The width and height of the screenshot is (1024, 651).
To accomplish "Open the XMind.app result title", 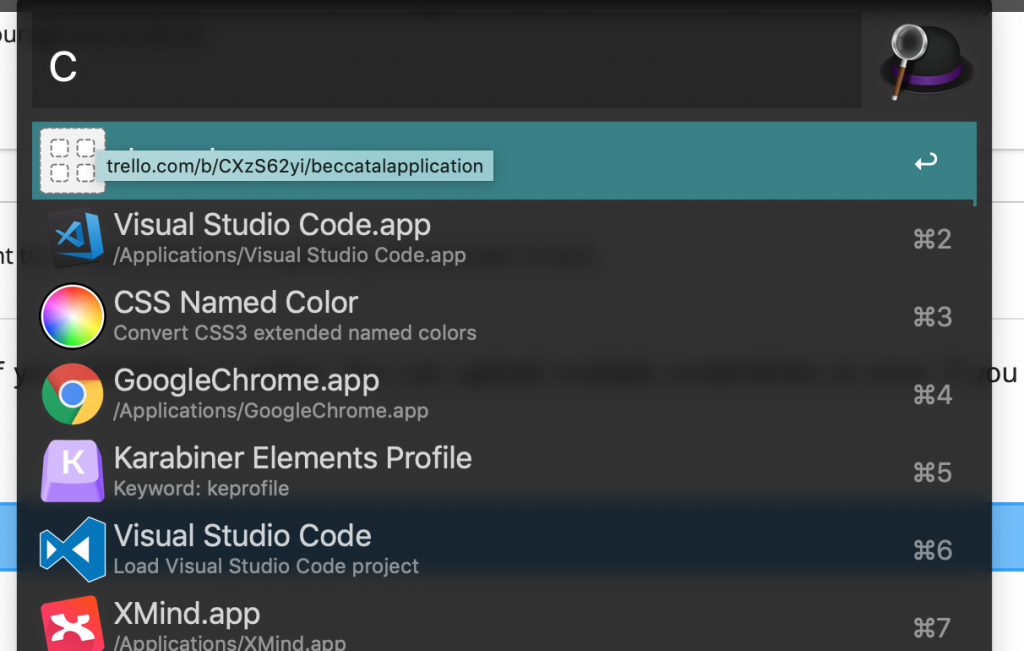I will pyautogui.click(x=187, y=613).
